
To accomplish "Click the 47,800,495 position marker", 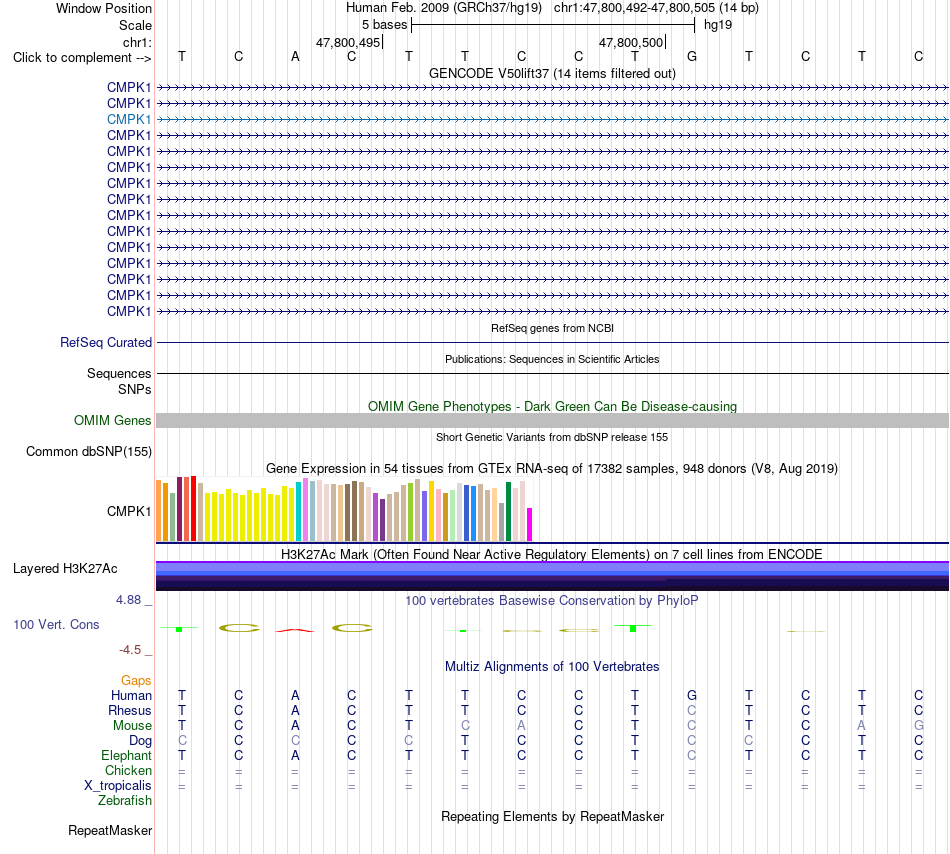I will [348, 42].
